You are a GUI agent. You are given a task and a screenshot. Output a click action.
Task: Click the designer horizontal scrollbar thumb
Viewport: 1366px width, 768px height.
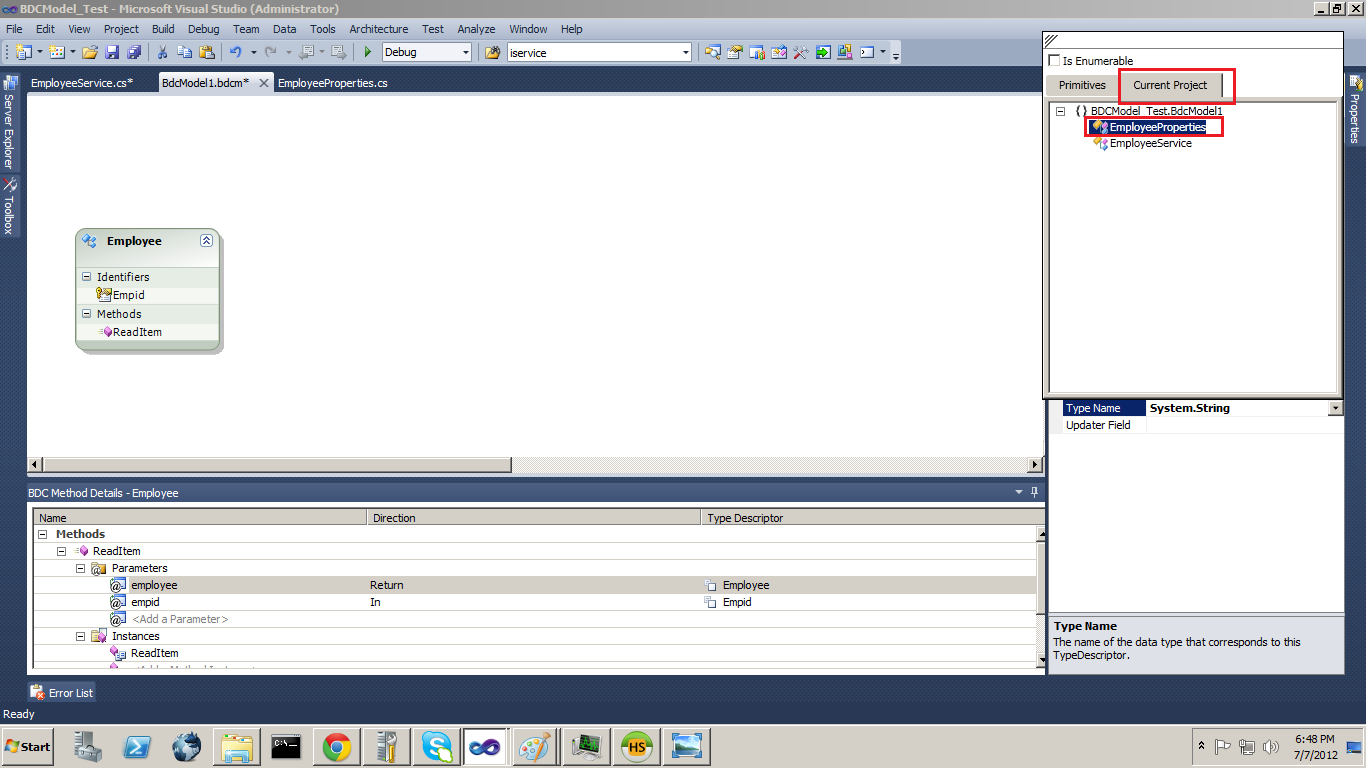(x=278, y=465)
